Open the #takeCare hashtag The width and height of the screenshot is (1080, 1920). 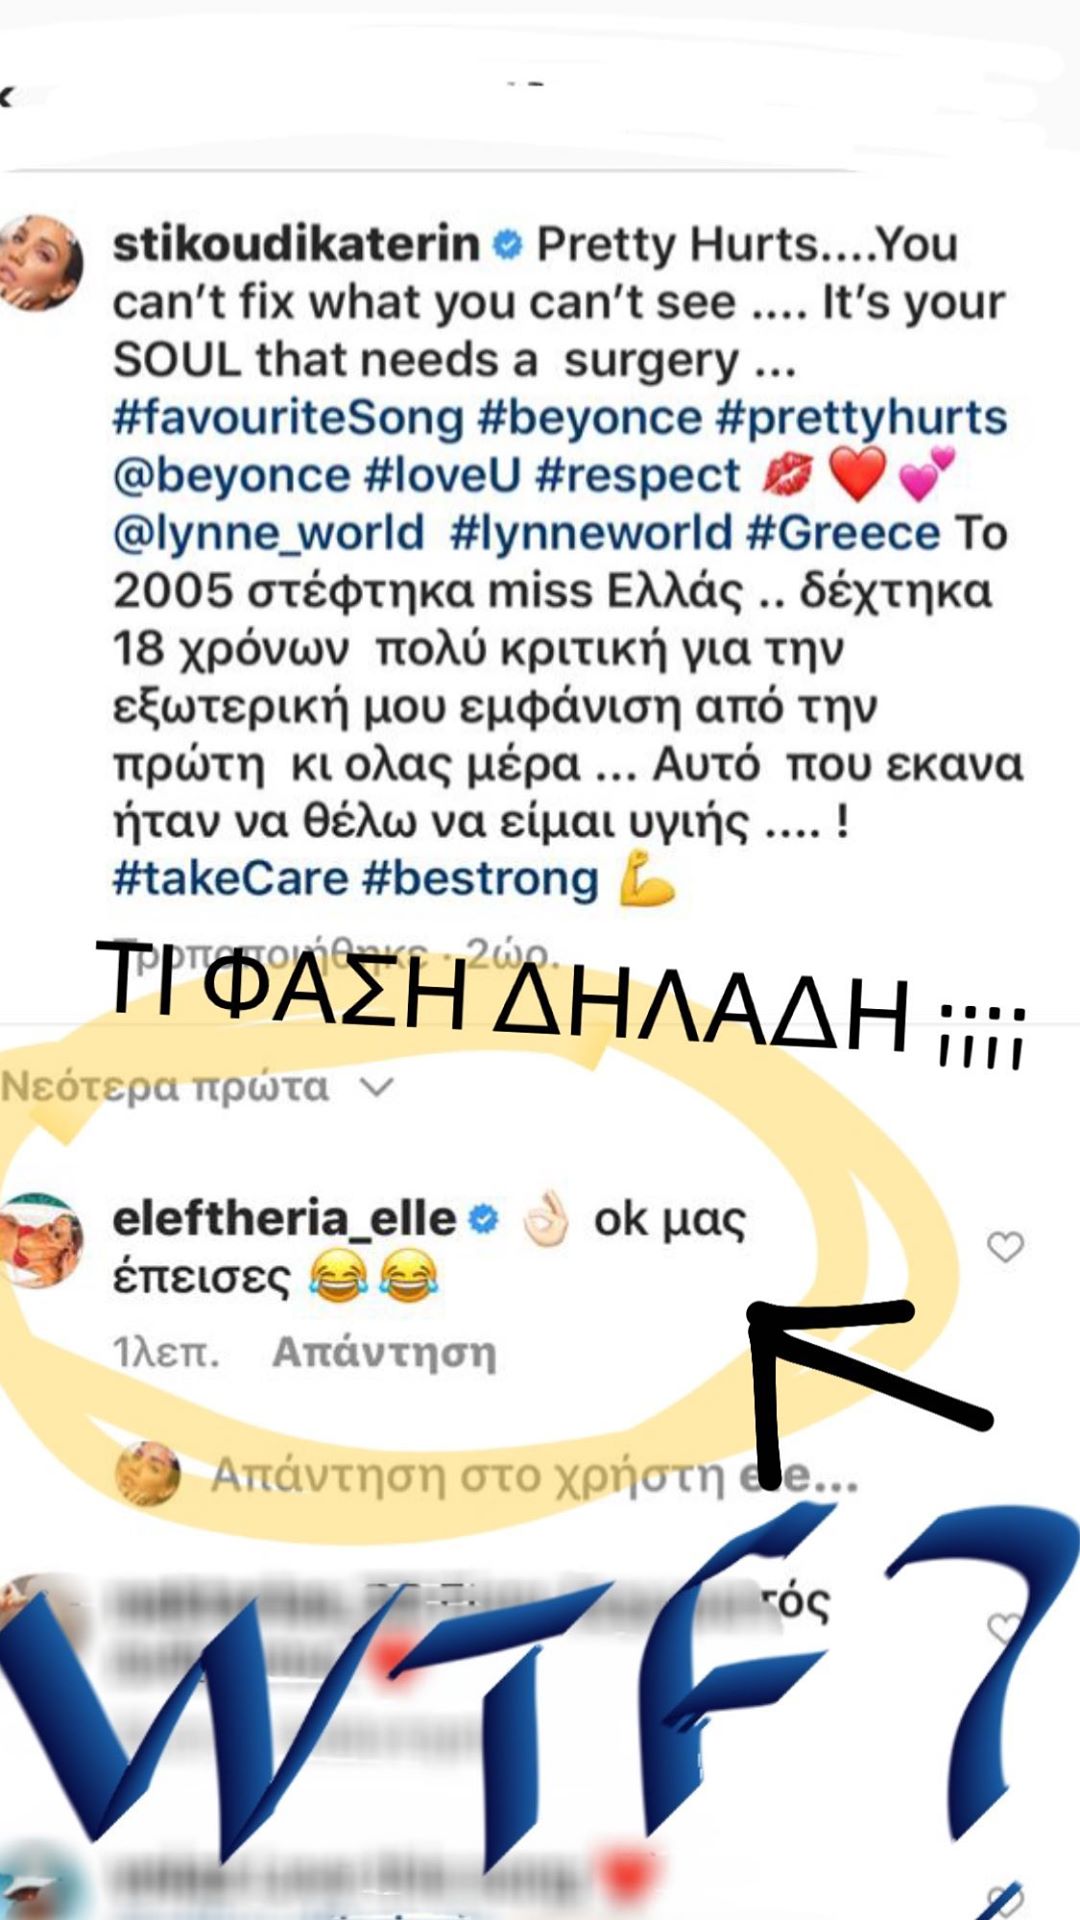click(x=230, y=879)
